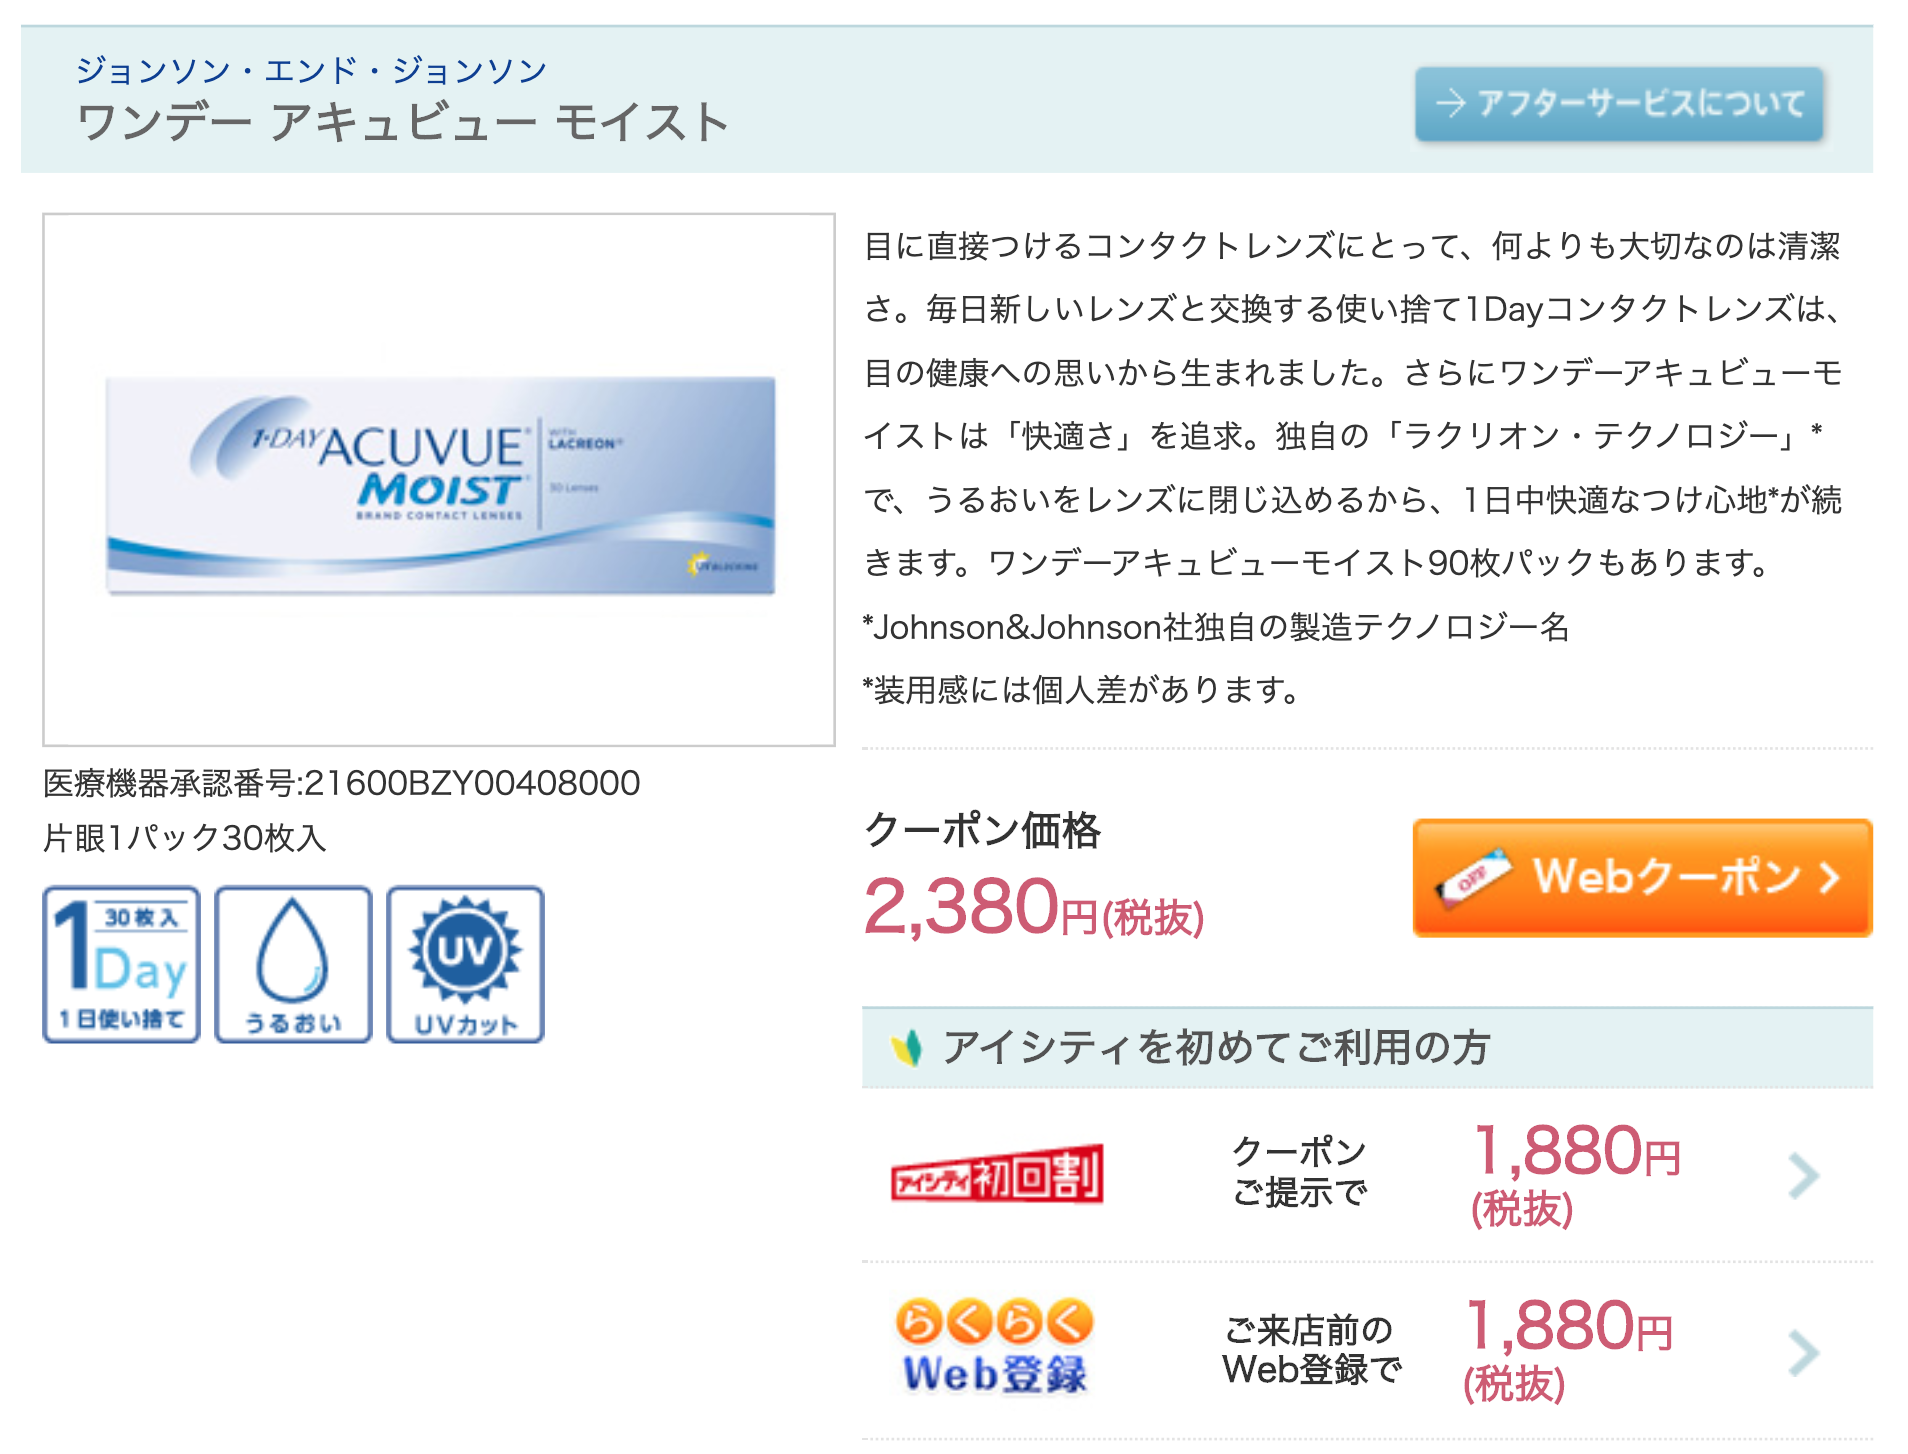Image resolution: width=1908 pixels, height=1454 pixels.
Task: Click the Acuvue Moist product box image
Action: click(x=440, y=485)
